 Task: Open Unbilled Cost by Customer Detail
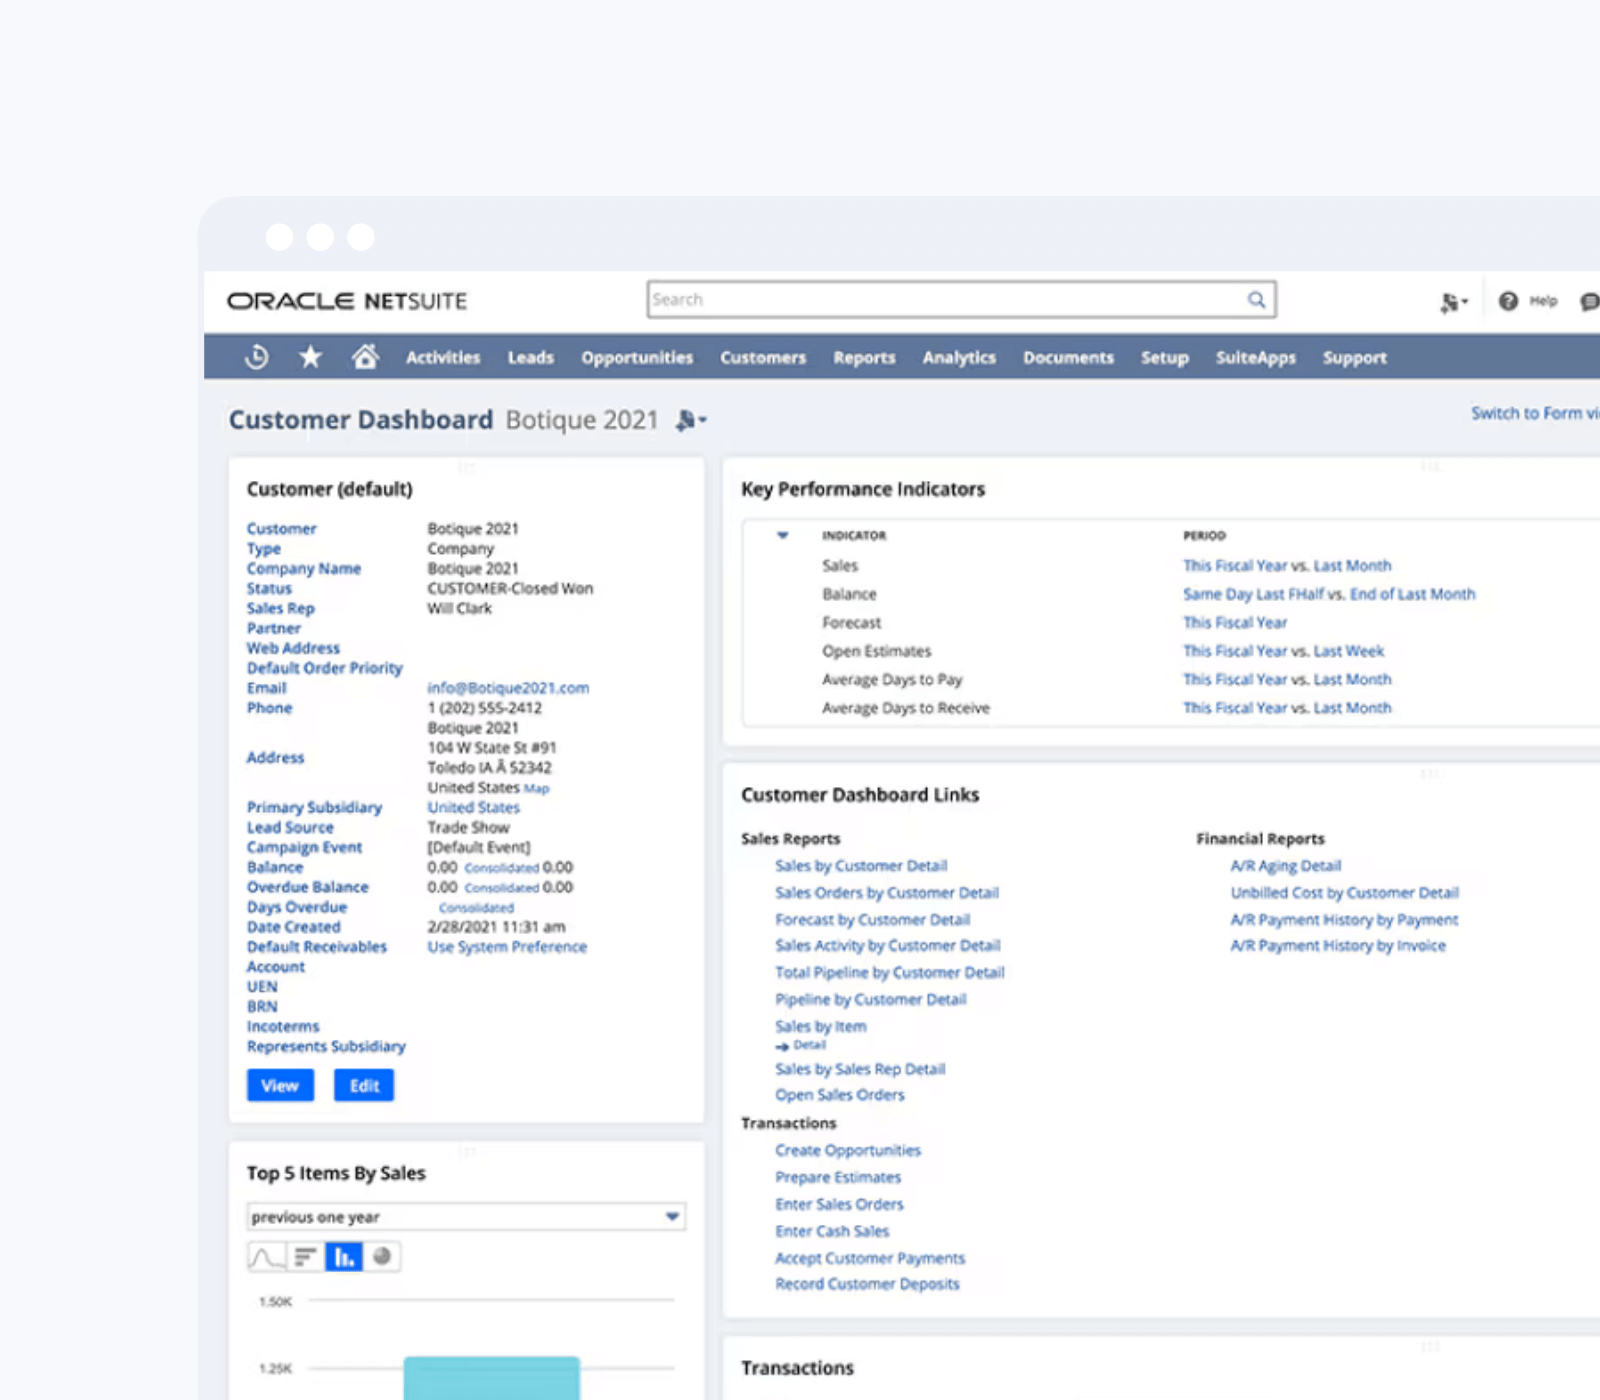(1345, 893)
